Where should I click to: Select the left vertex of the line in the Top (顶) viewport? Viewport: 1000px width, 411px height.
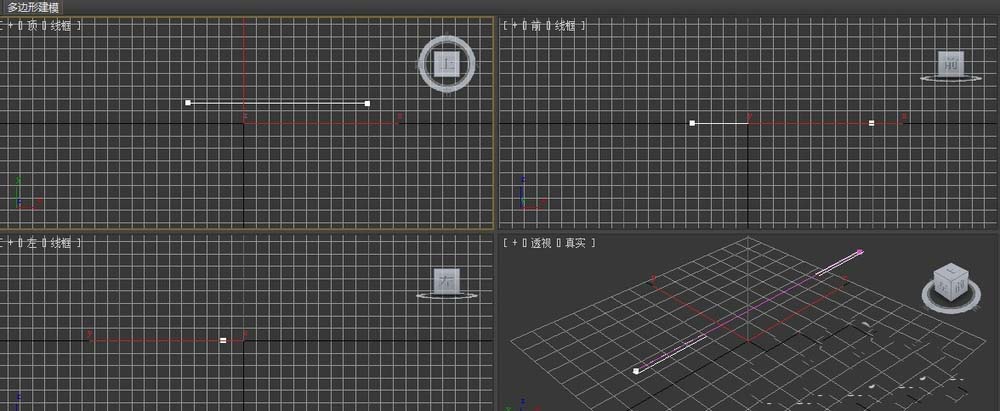188,102
